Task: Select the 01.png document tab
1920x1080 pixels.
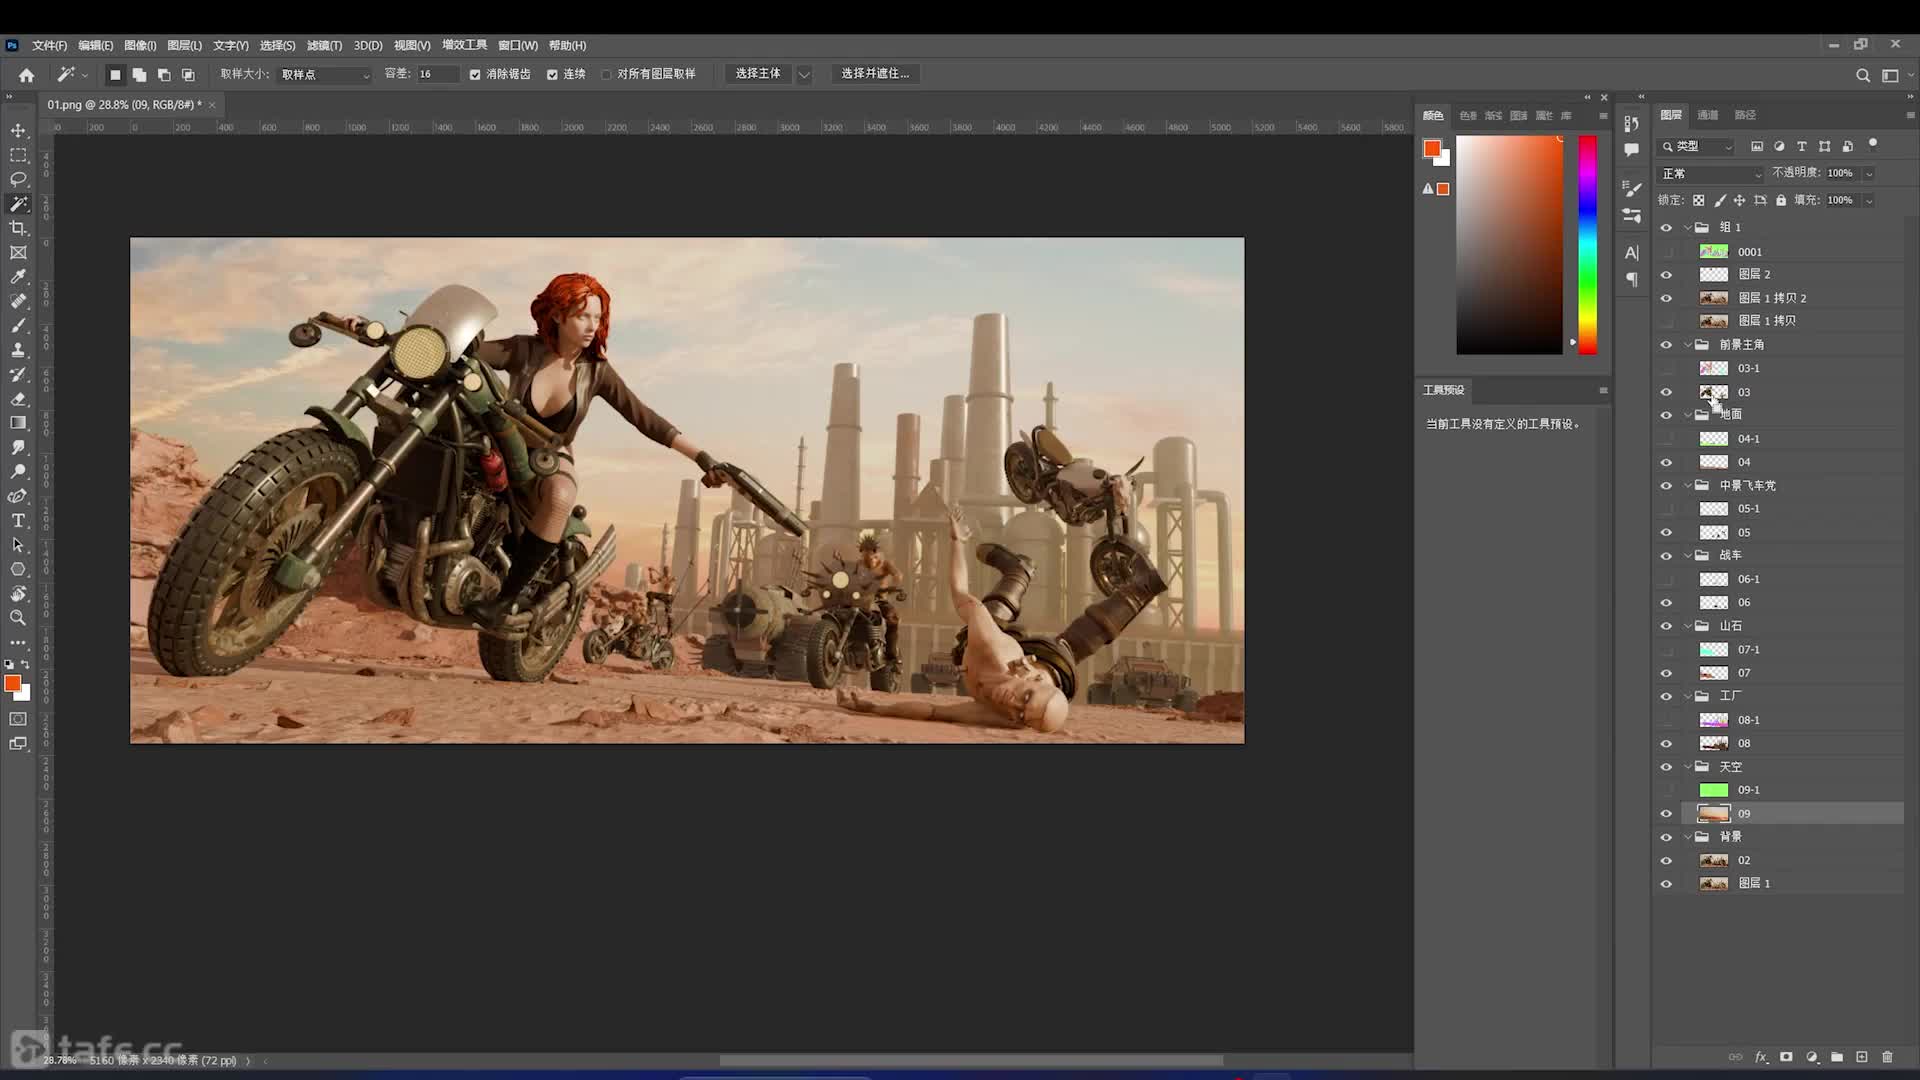Action: (x=130, y=105)
